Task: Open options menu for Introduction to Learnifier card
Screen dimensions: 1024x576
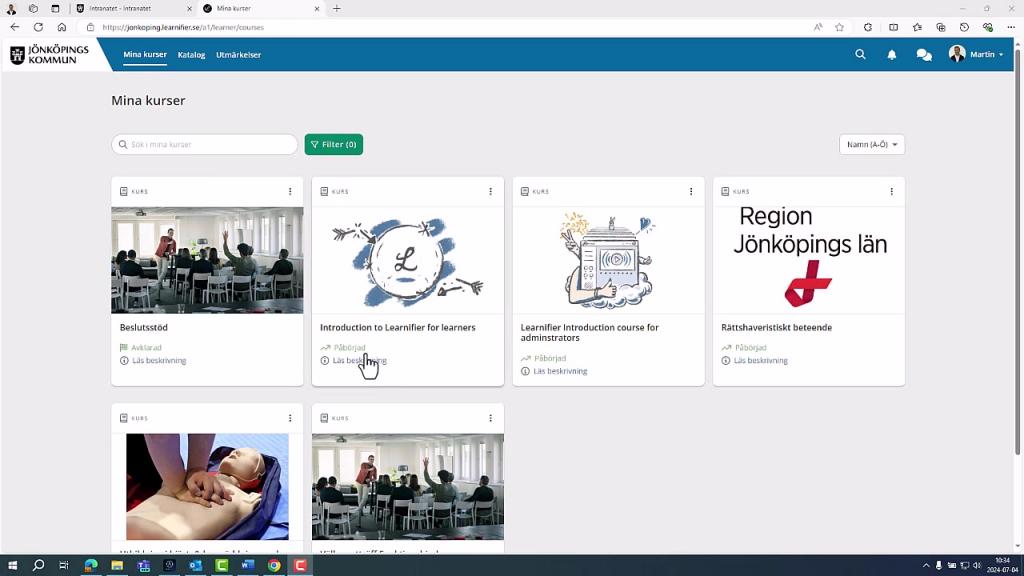Action: [x=490, y=191]
